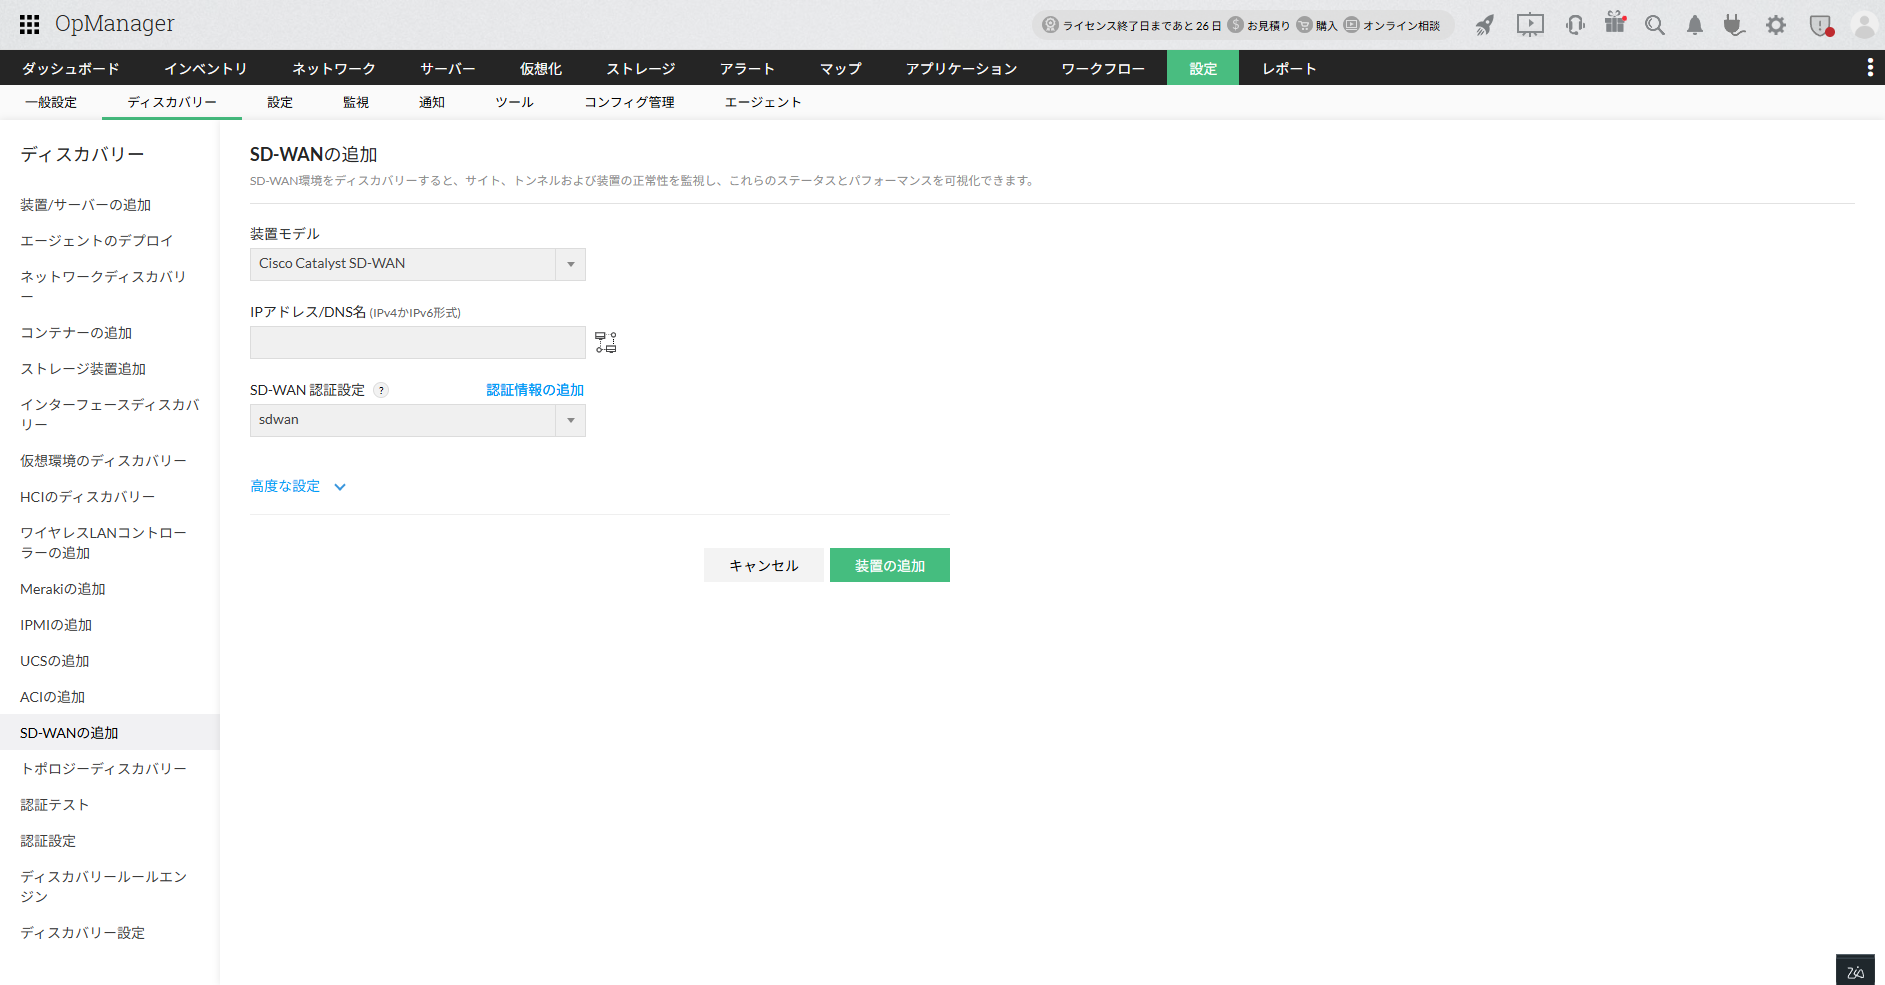Click 認証情報の追加 link
Image resolution: width=1885 pixels, height=985 pixels.
(x=535, y=390)
